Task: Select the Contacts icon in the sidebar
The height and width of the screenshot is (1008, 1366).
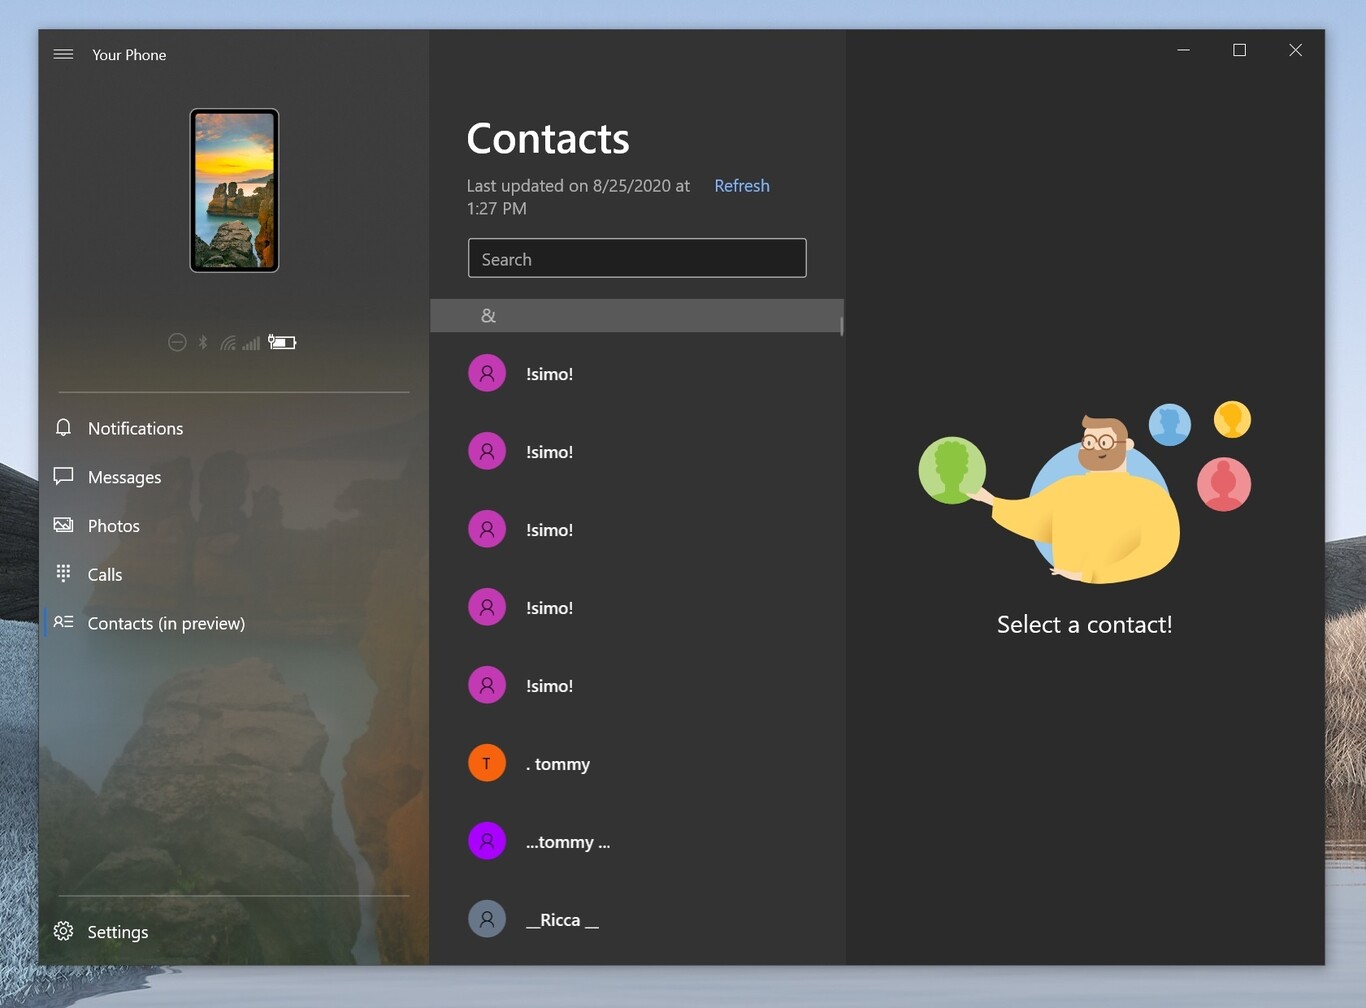Action: pos(63,622)
